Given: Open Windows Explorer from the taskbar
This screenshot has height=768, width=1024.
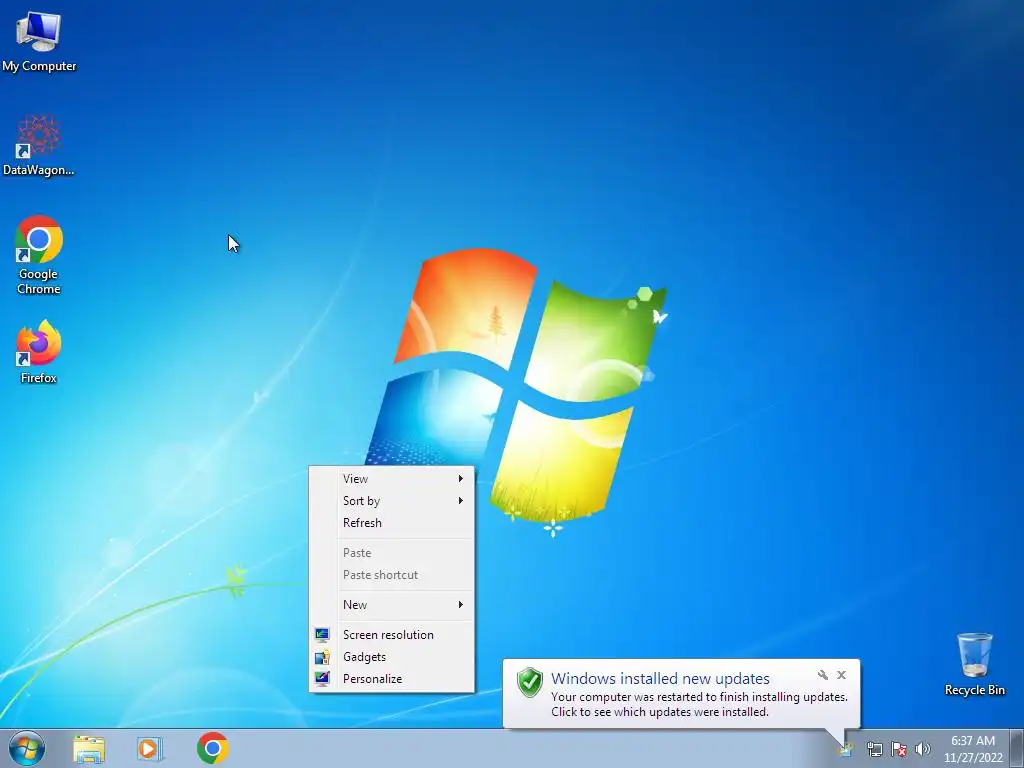Looking at the screenshot, I should pyautogui.click(x=89, y=749).
